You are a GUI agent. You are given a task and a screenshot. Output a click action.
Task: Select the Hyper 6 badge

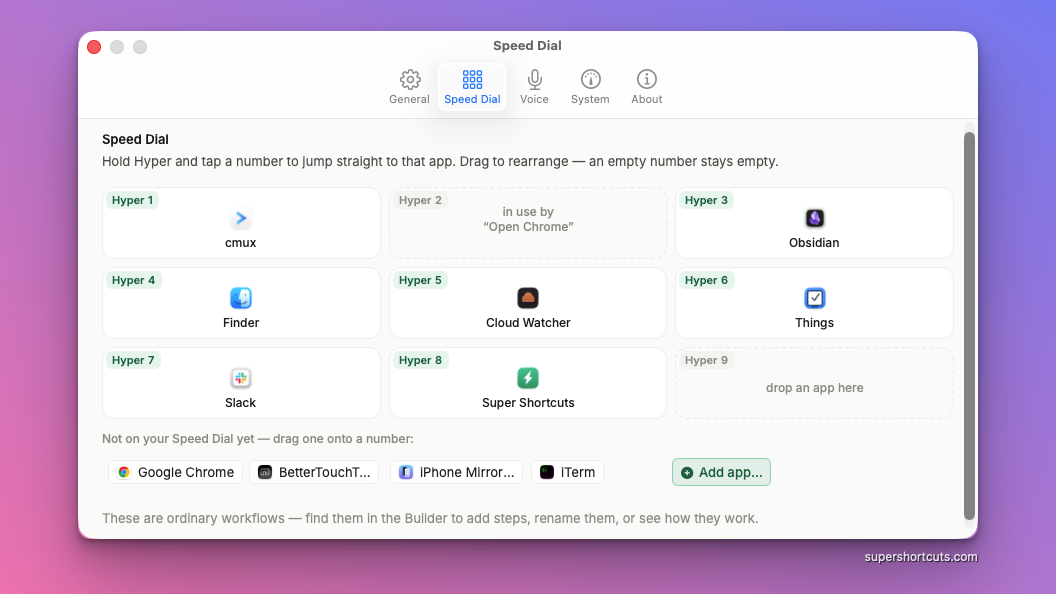point(706,280)
